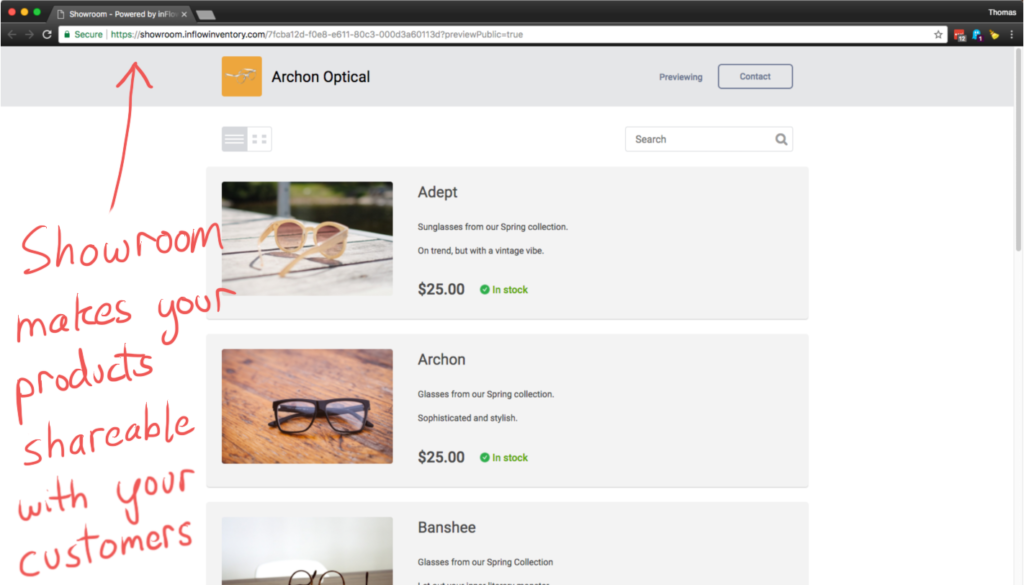Image resolution: width=1024 pixels, height=585 pixels.
Task: View the Archon black glasses photo
Action: [x=307, y=406]
